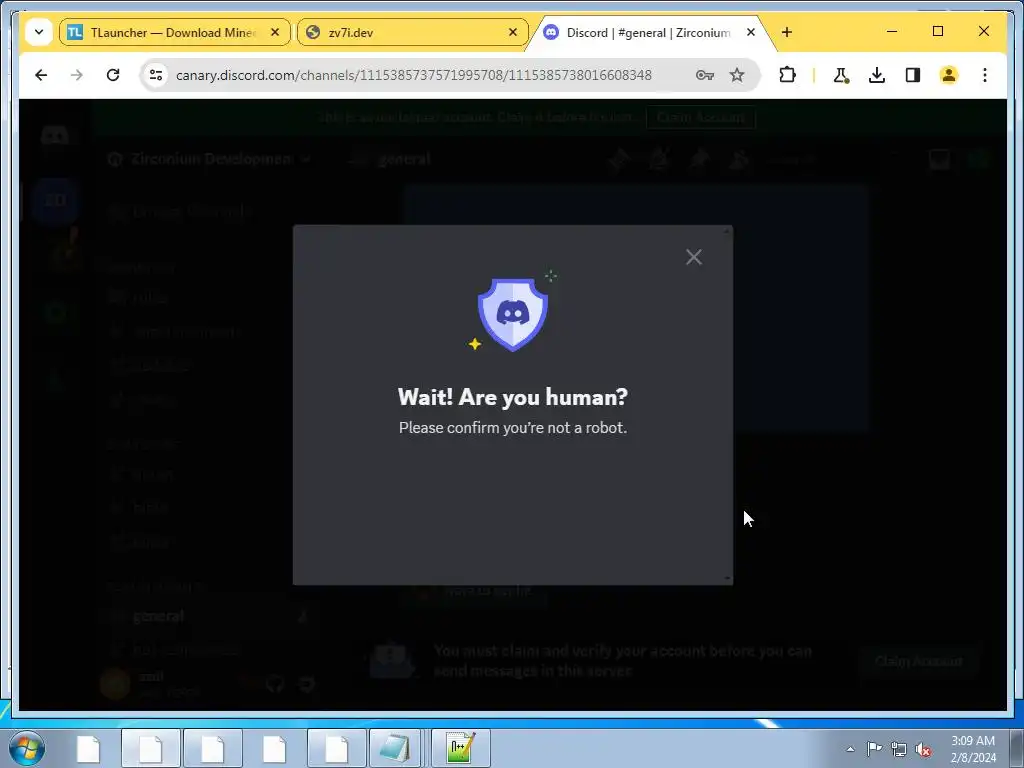Viewport: 1024px width, 768px height.
Task: Open saved passwords key icon
Action: [x=705, y=75]
